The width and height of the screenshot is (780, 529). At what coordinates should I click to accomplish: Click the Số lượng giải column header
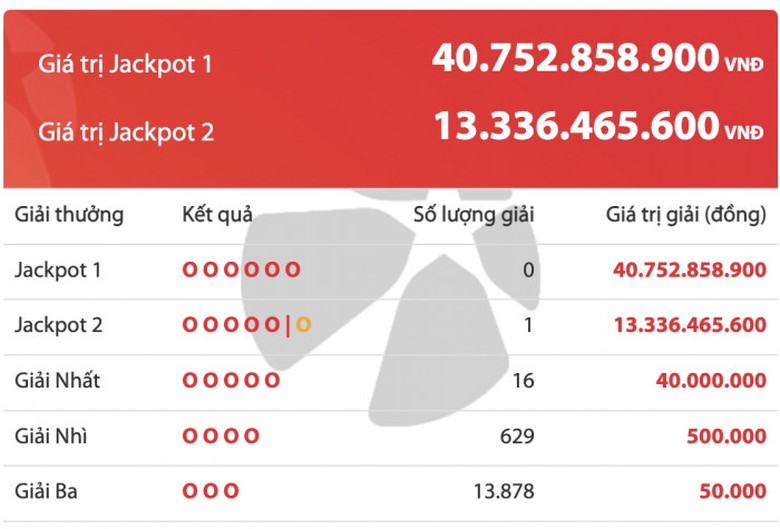pos(475,214)
